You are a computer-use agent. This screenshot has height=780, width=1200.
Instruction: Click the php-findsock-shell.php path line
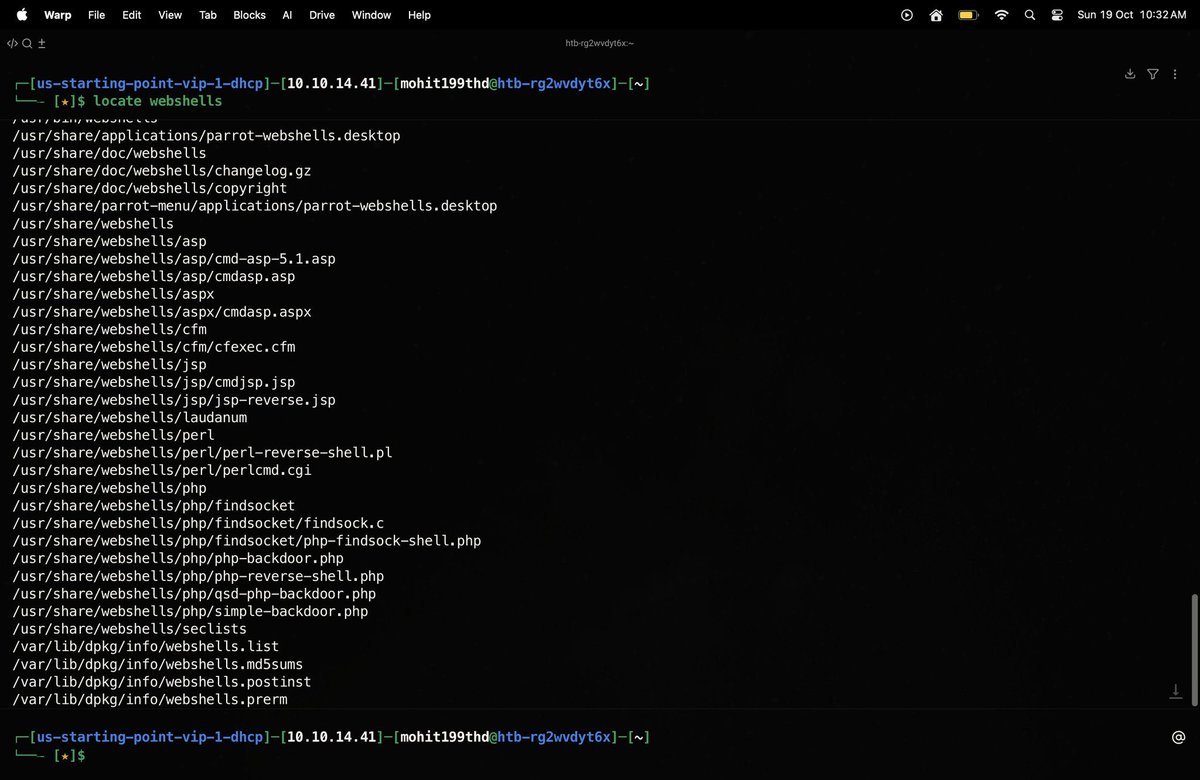tap(247, 541)
